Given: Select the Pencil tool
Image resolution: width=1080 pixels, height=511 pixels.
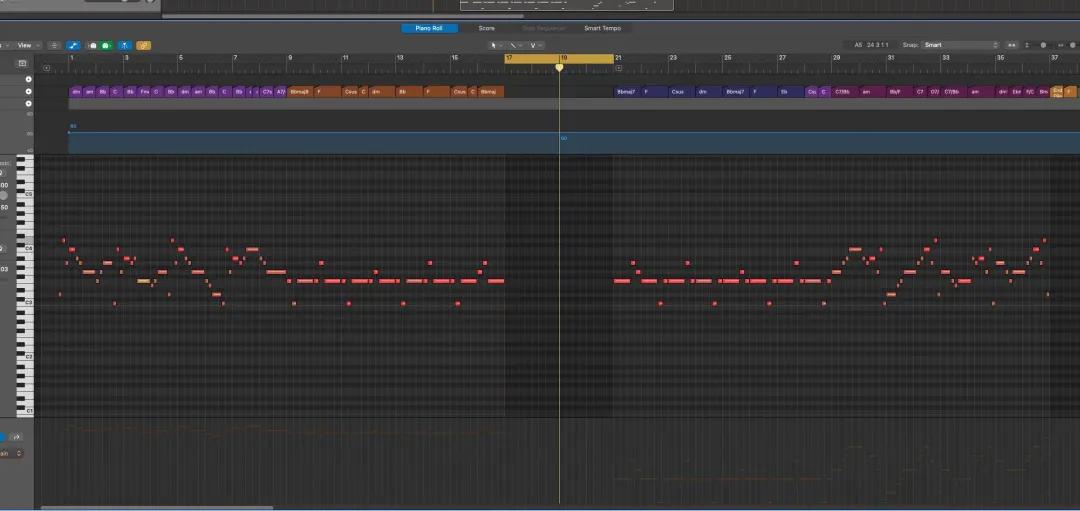Looking at the screenshot, I should [515, 45].
